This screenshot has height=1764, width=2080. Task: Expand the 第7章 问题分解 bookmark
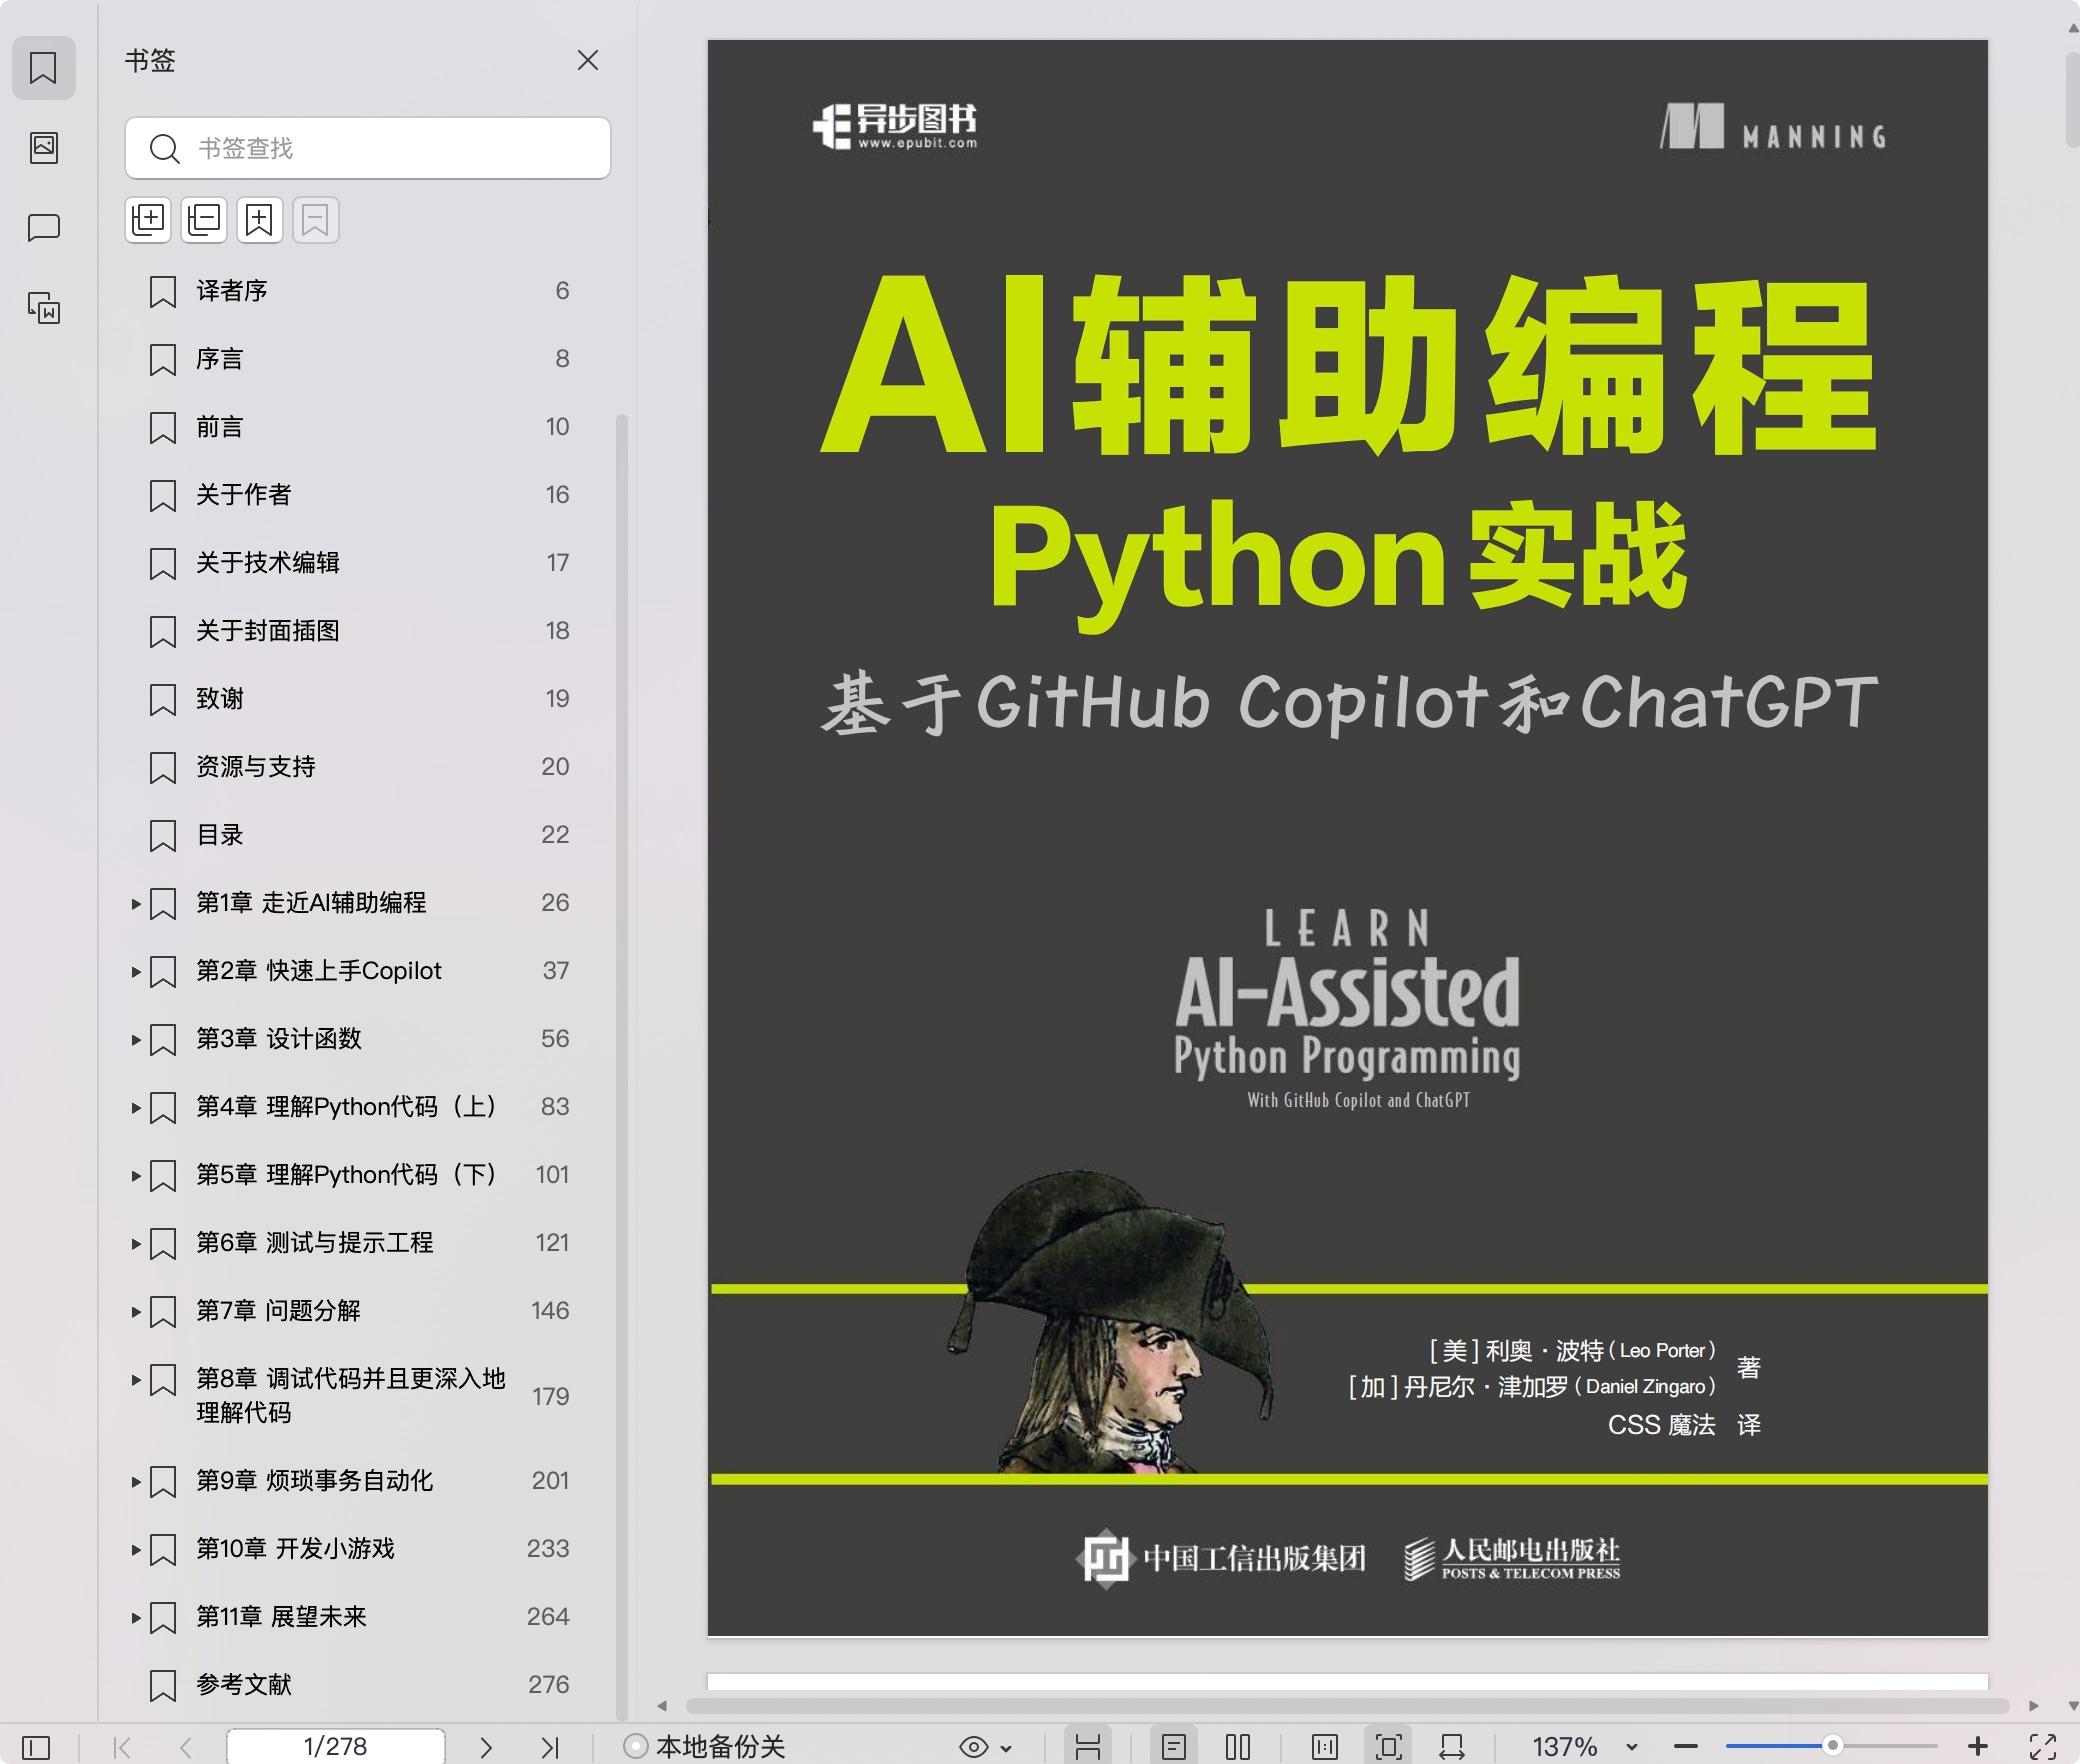pos(136,1311)
